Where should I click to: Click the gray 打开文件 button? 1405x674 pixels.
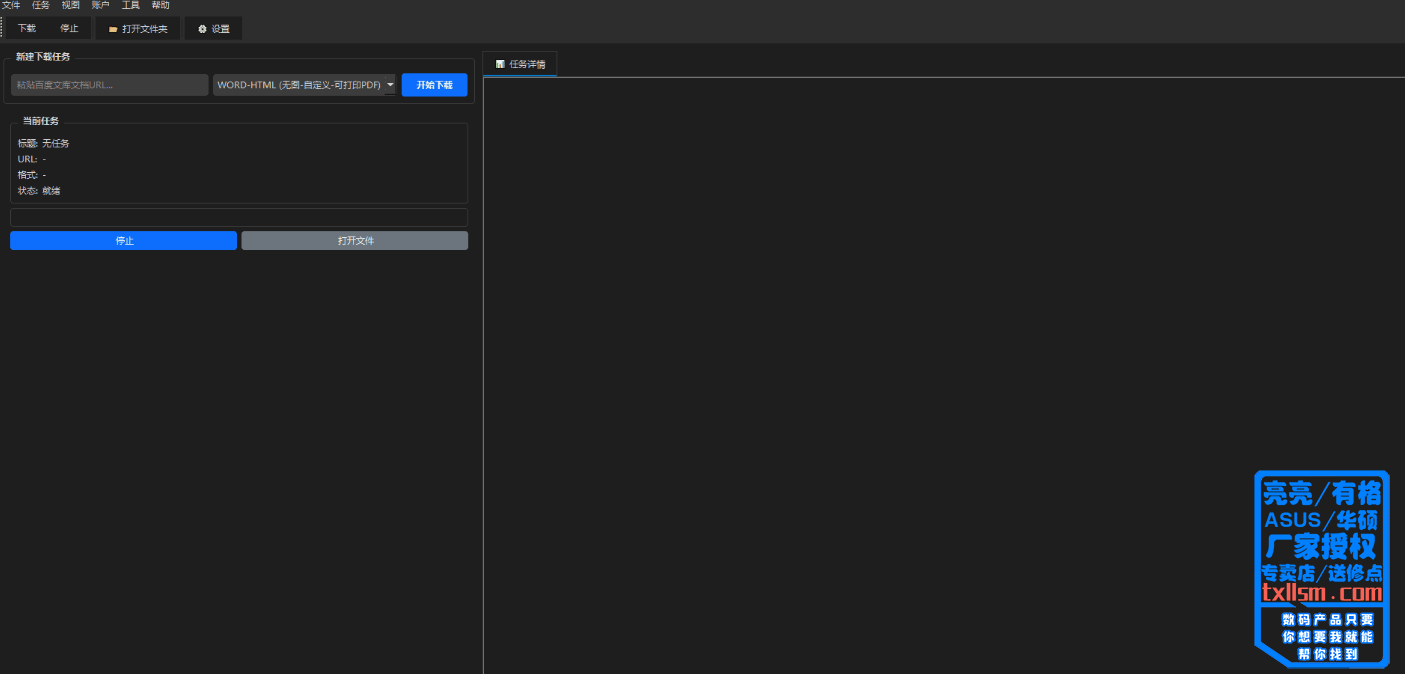(355, 241)
